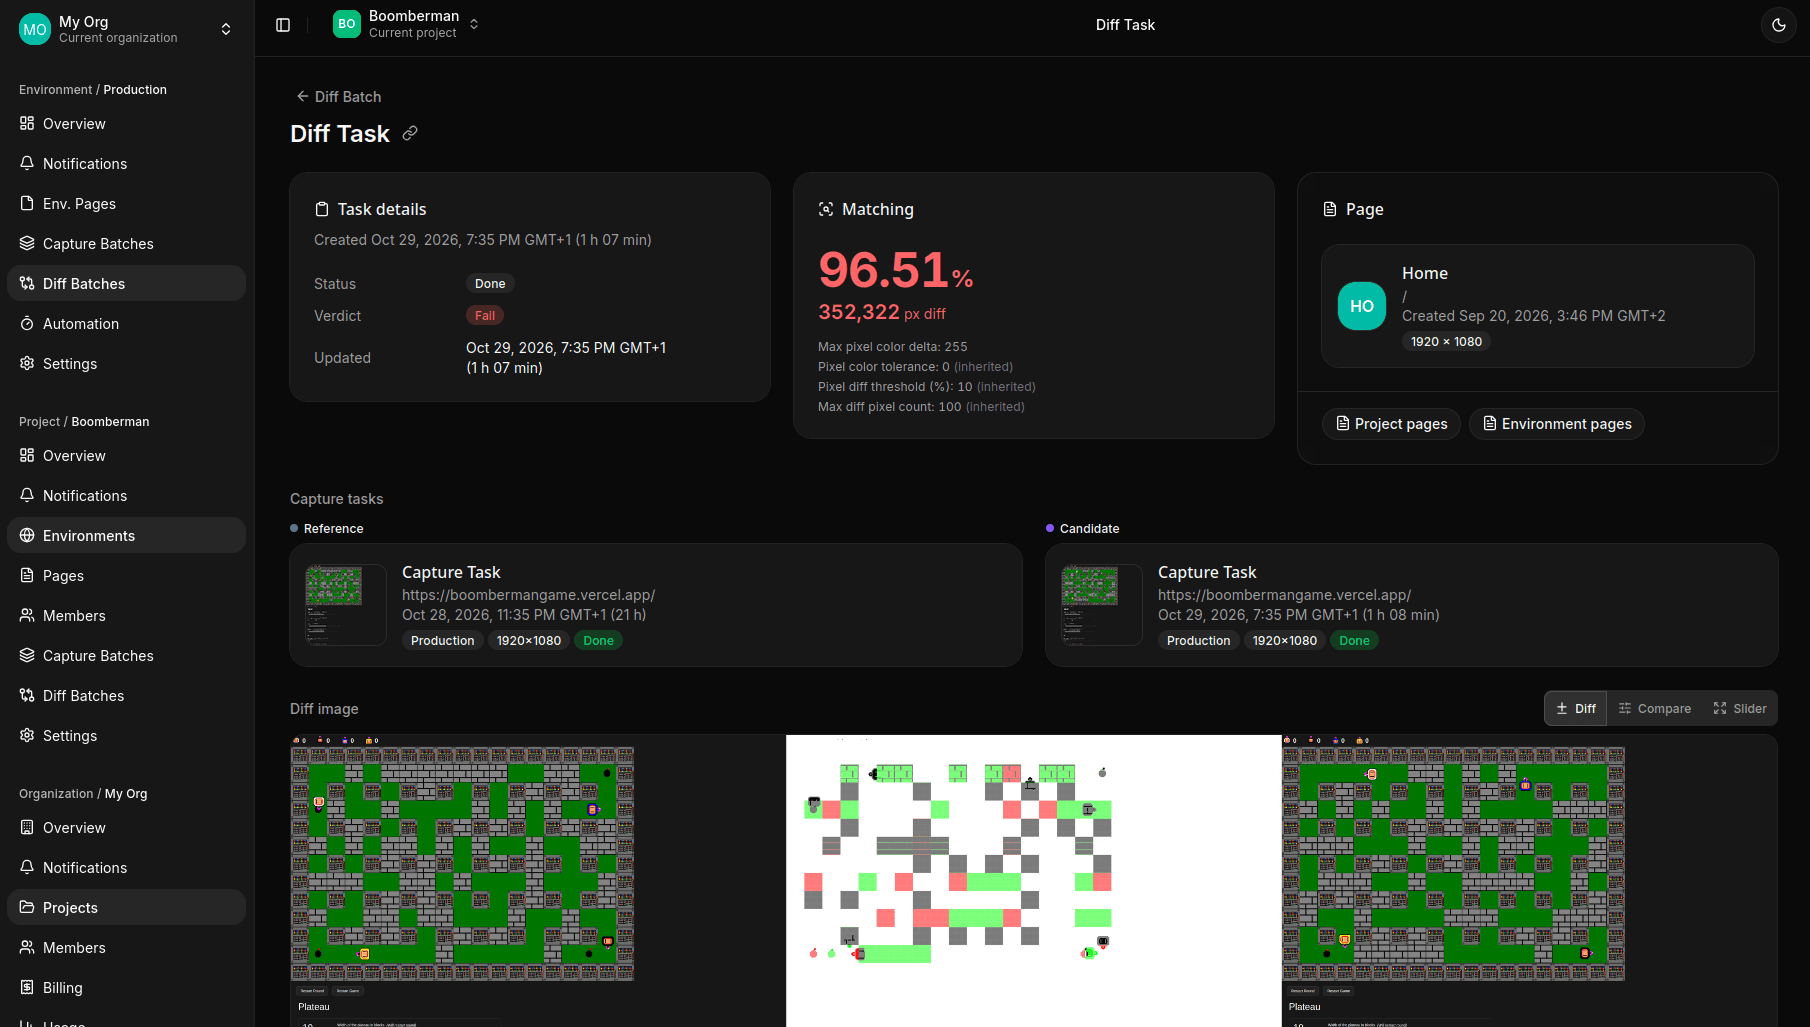Click the Candidate Capture Task title

[1207, 572]
